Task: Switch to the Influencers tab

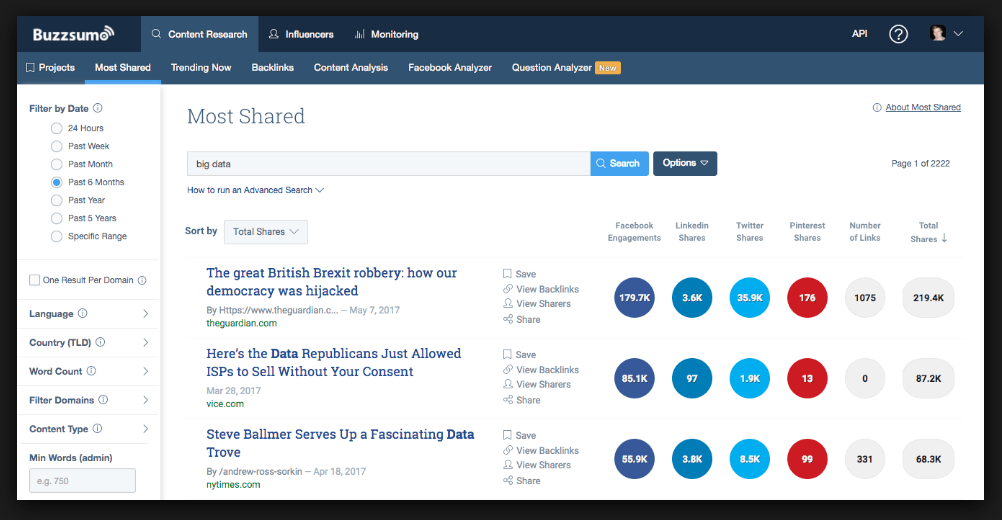Action: point(301,34)
